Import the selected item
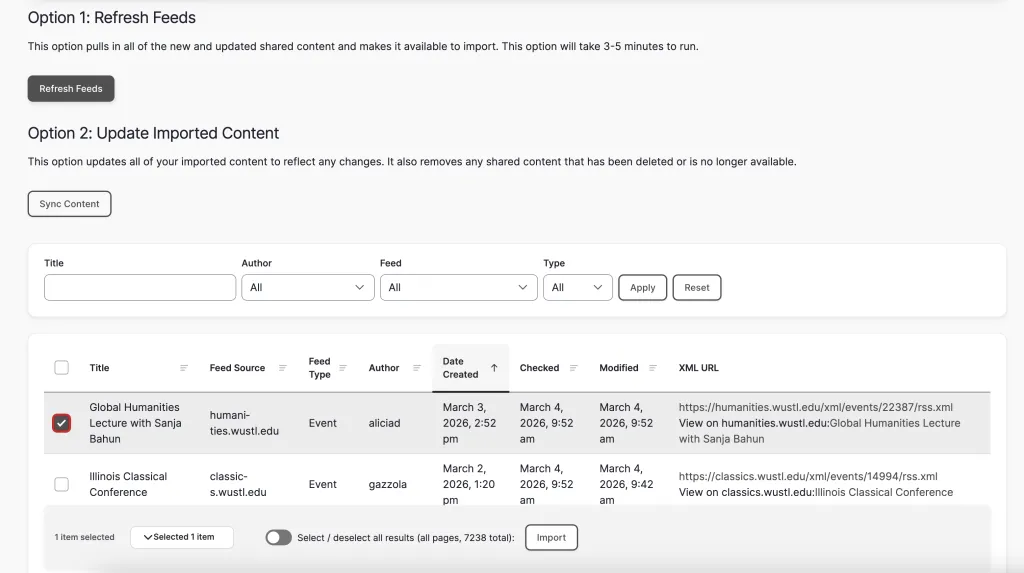 tap(551, 538)
